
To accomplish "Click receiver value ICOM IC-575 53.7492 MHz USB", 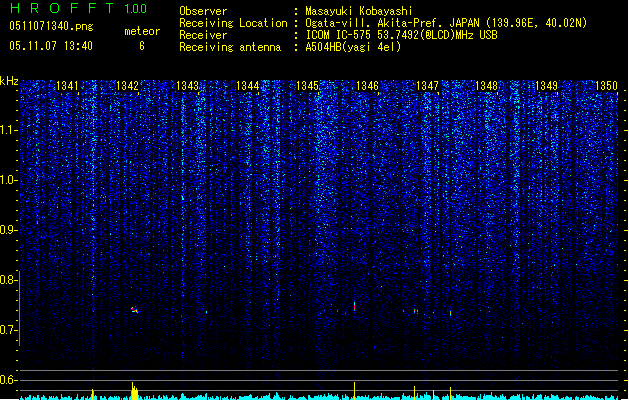I will coord(402,35).
